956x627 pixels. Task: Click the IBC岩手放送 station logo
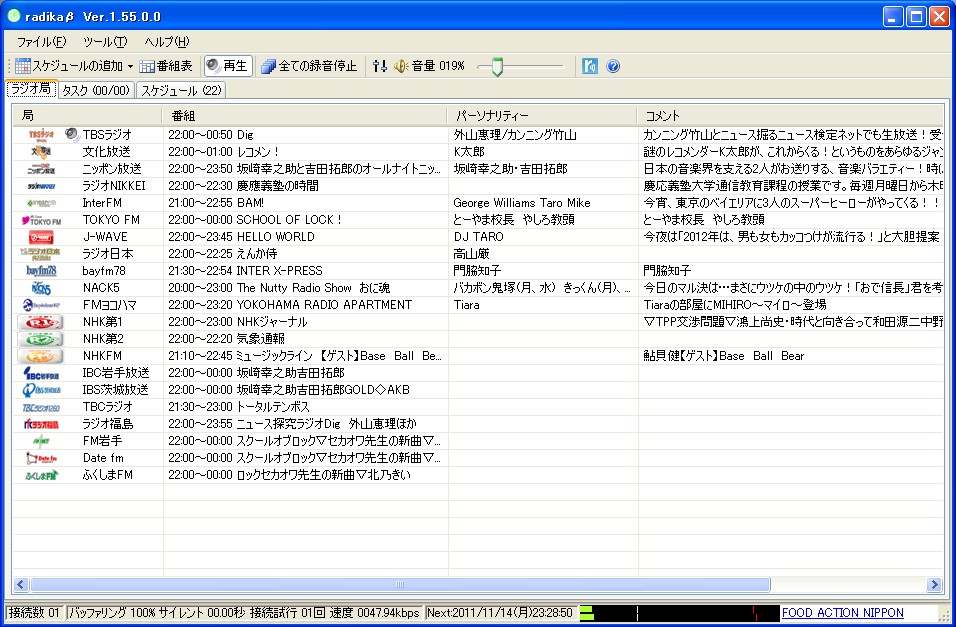click(x=41, y=373)
